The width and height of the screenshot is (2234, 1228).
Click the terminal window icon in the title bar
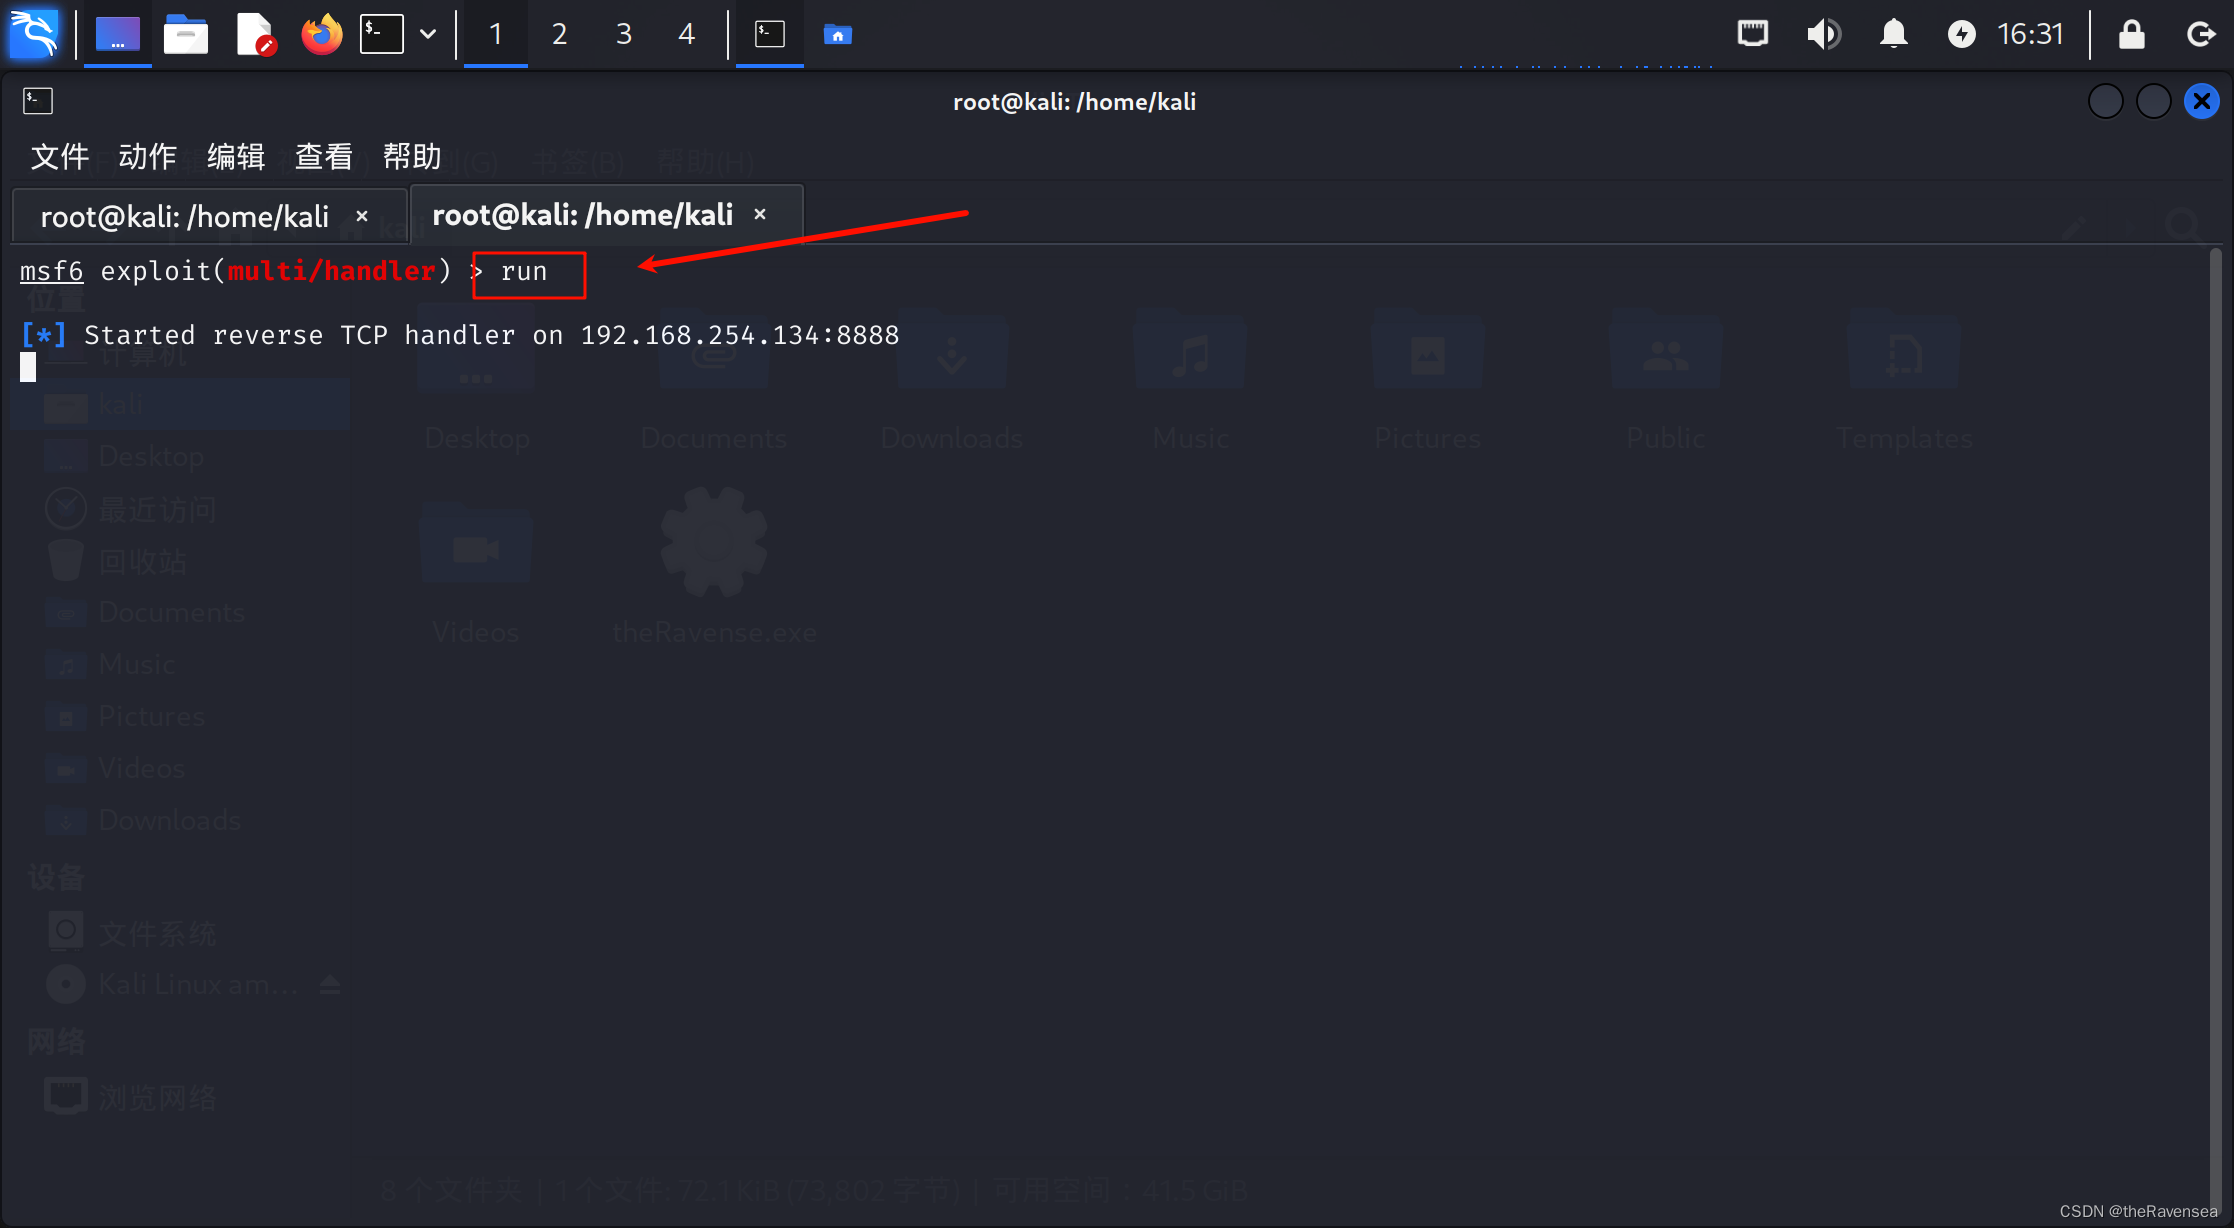(x=38, y=100)
